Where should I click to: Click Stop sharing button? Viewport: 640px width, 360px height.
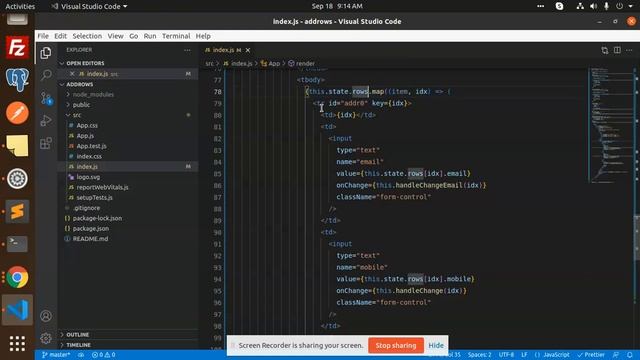point(396,345)
